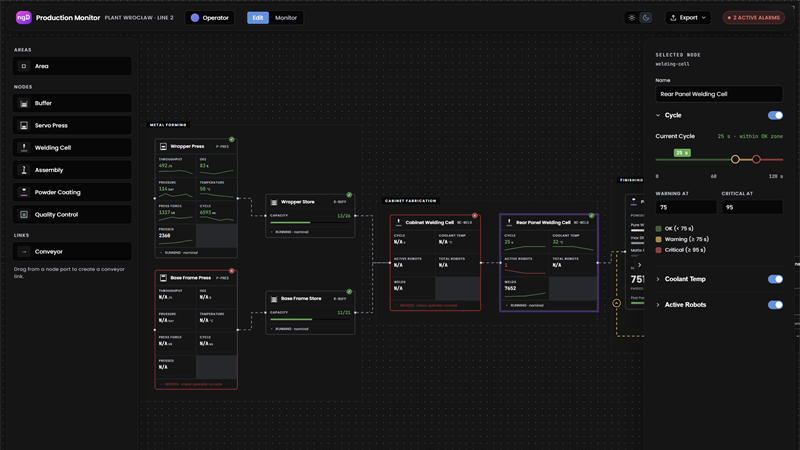Click the Base Frame Press node icon
The height and width of the screenshot is (450, 800).
(163, 278)
